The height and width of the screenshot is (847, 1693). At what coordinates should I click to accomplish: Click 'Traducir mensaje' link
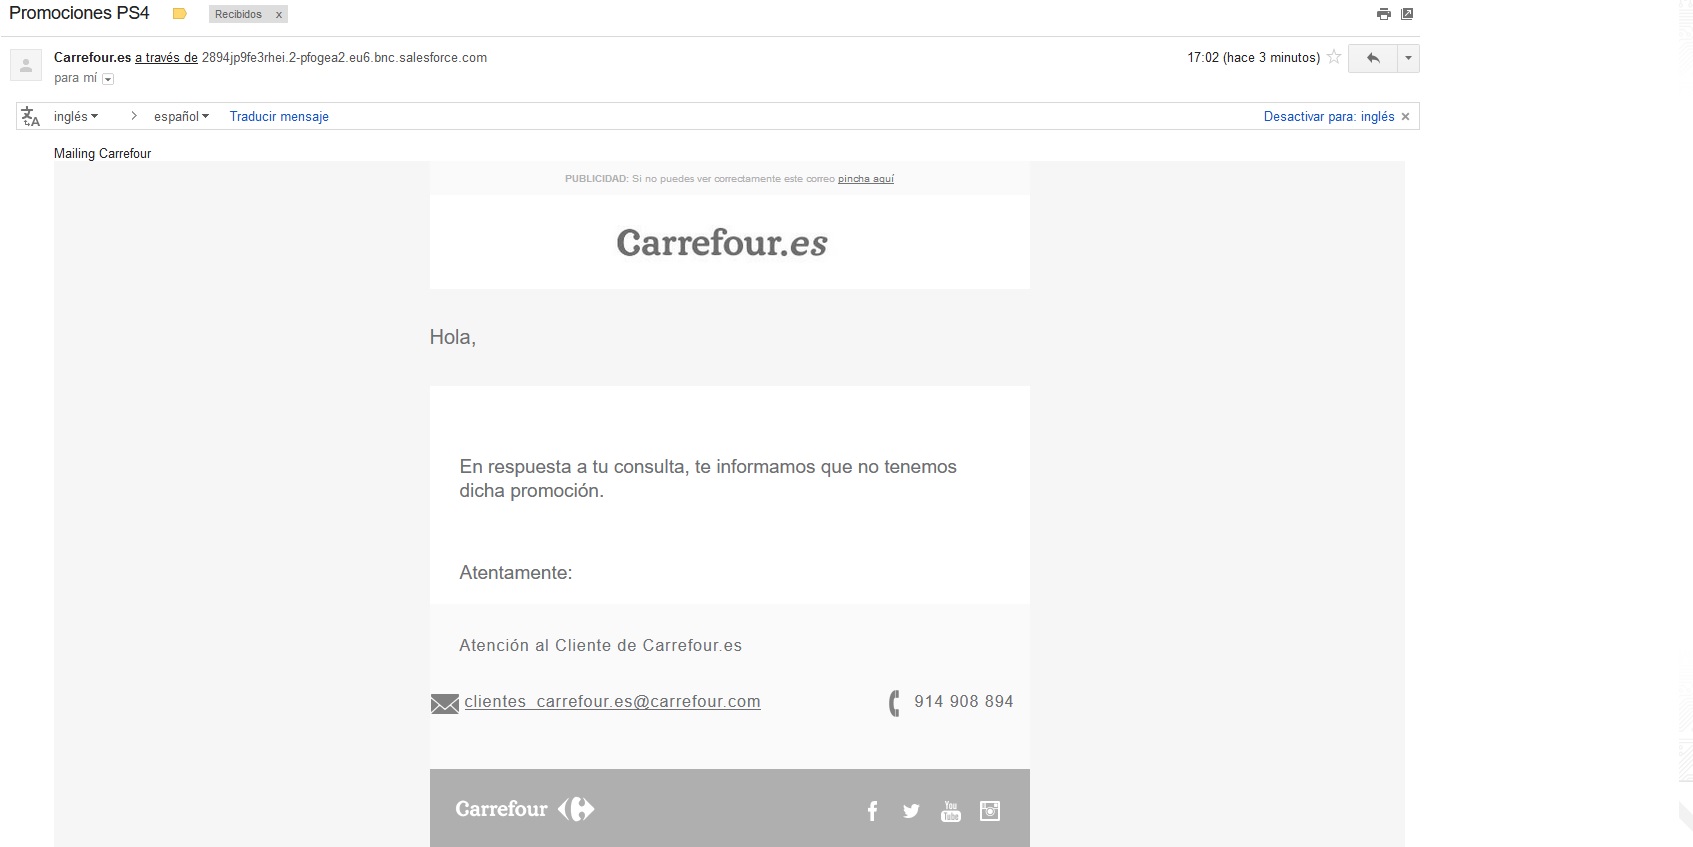click(279, 117)
